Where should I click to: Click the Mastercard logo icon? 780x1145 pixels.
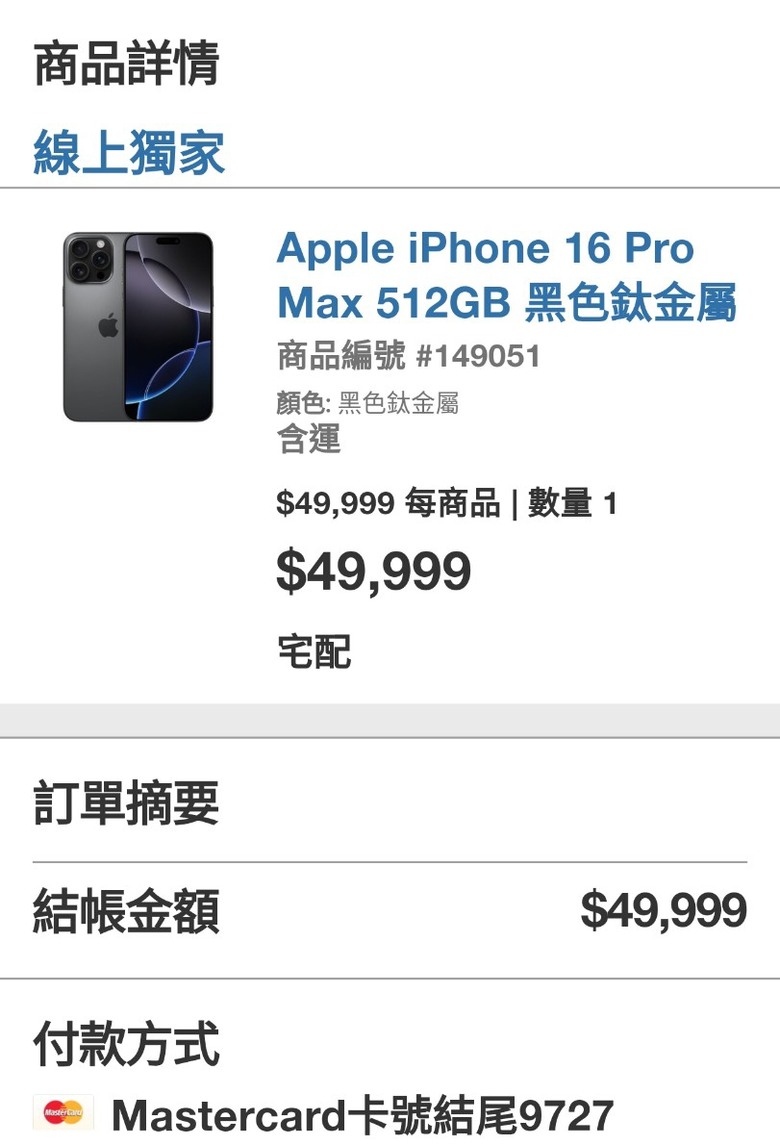pyautogui.click(x=63, y=1112)
